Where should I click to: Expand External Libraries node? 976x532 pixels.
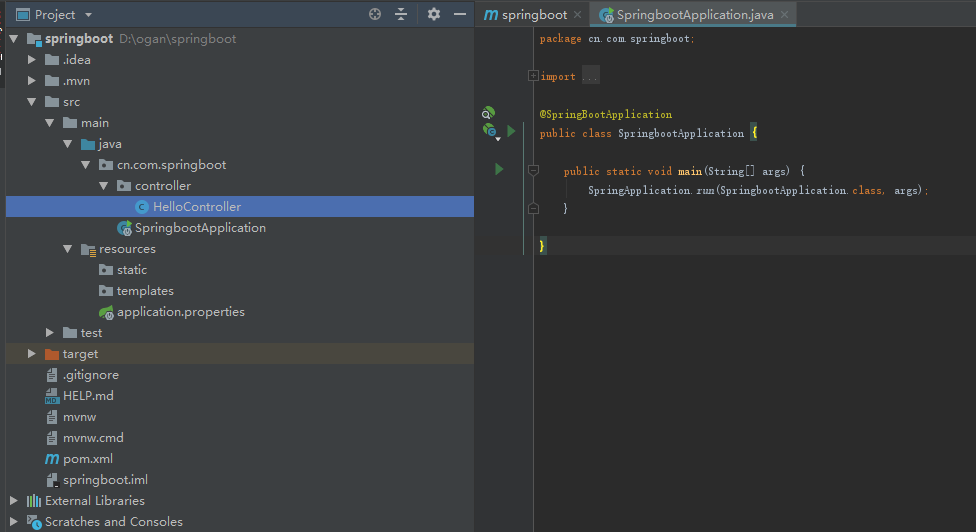(x=14, y=500)
